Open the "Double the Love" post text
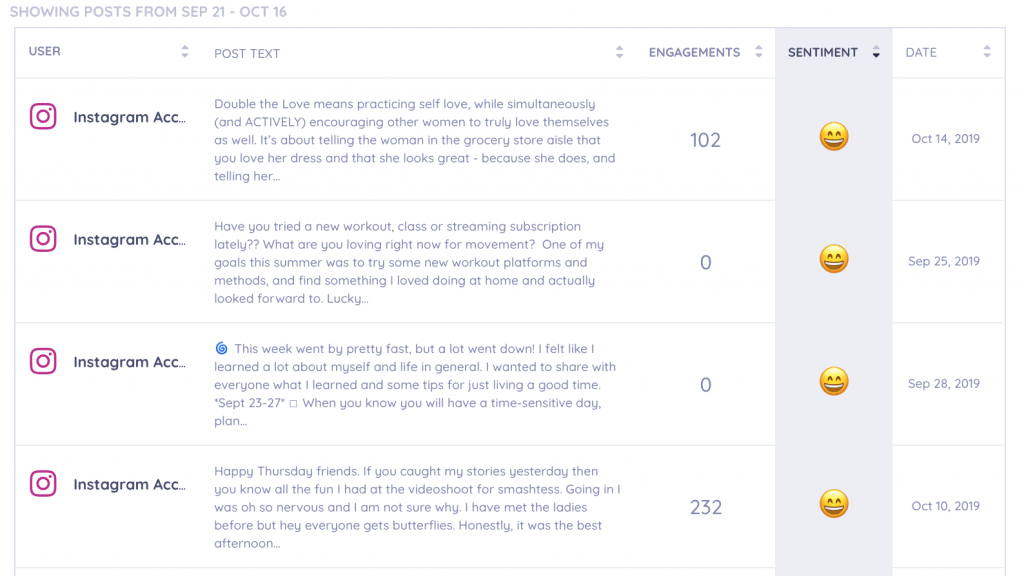The image size is (1024, 576). click(x=415, y=140)
